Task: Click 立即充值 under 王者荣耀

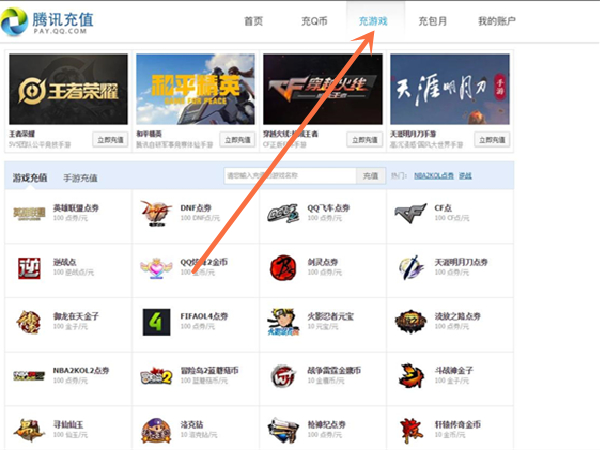Action: [x=110, y=140]
